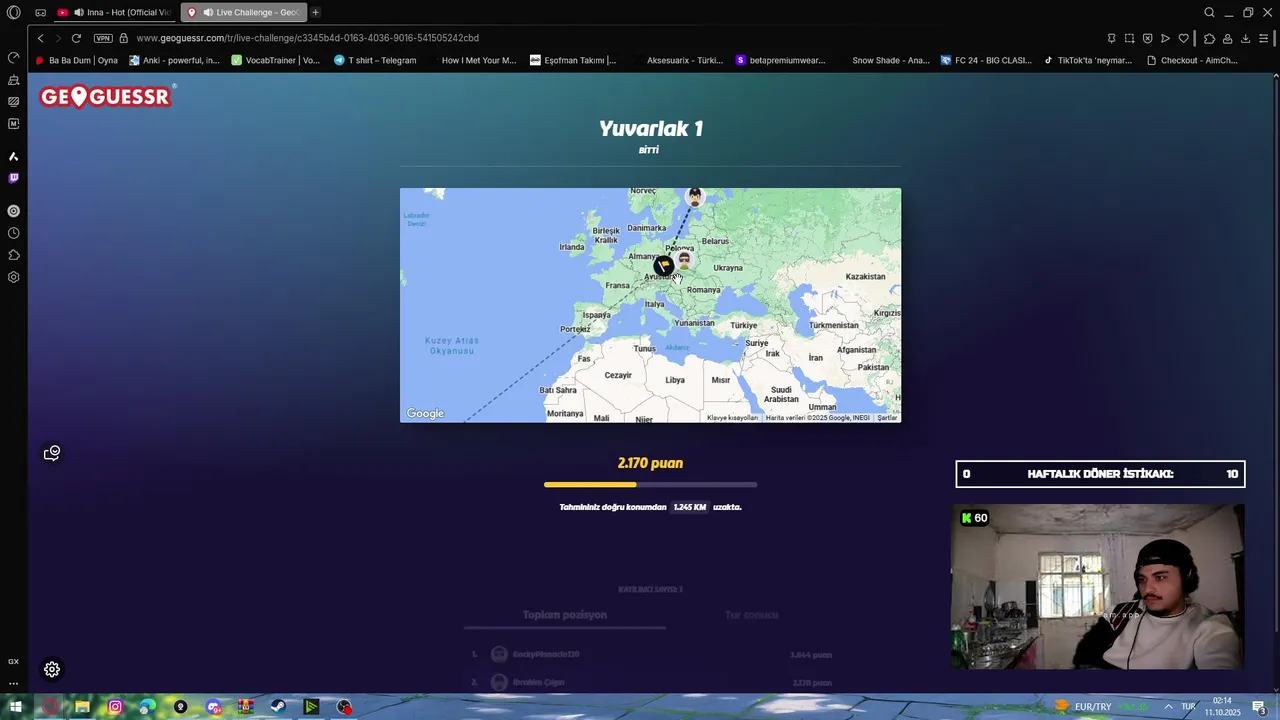Open the EUR/TRY taskbar widget
The image size is (1280, 720).
tap(1100, 707)
